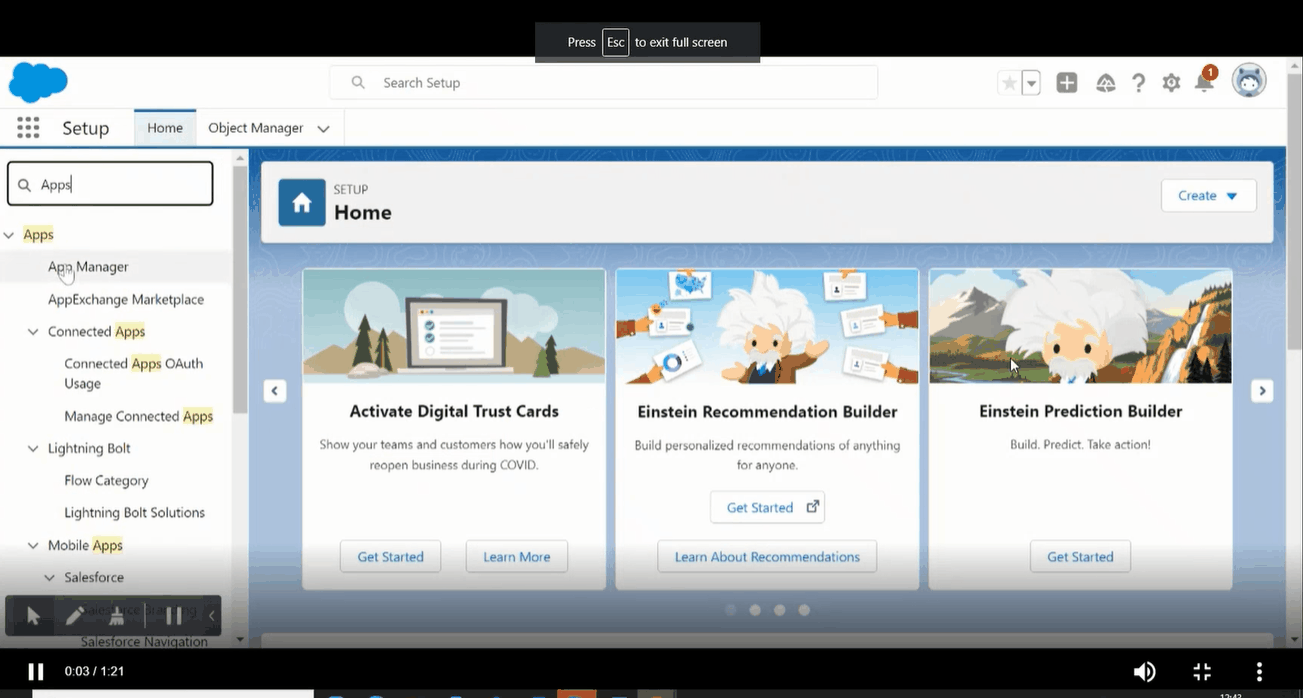The image size is (1303, 698).
Task: Collapse the Mobile Apps node
Action: click(33, 546)
